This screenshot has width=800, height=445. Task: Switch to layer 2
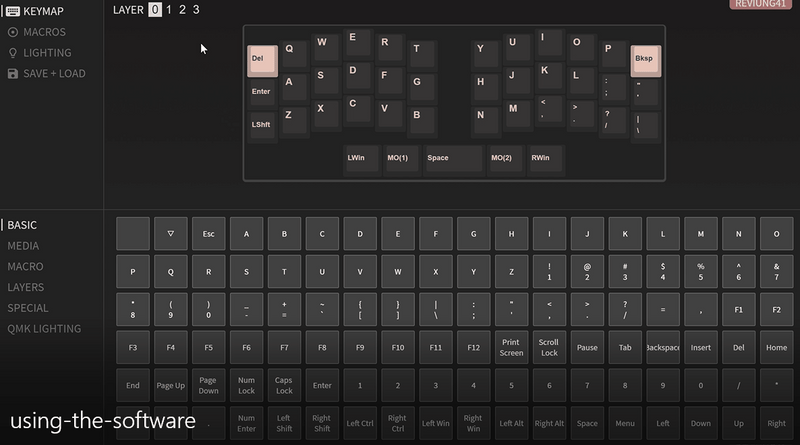(182, 10)
